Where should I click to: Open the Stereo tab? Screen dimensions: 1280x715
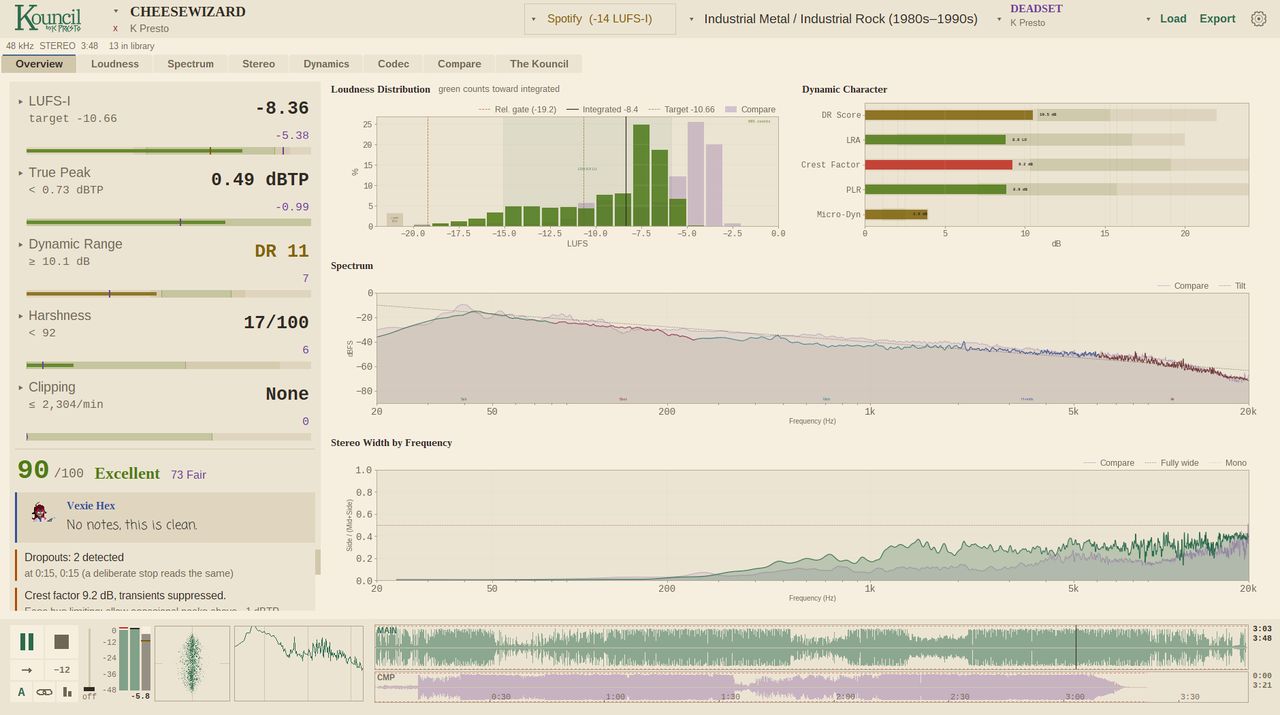tap(258, 64)
